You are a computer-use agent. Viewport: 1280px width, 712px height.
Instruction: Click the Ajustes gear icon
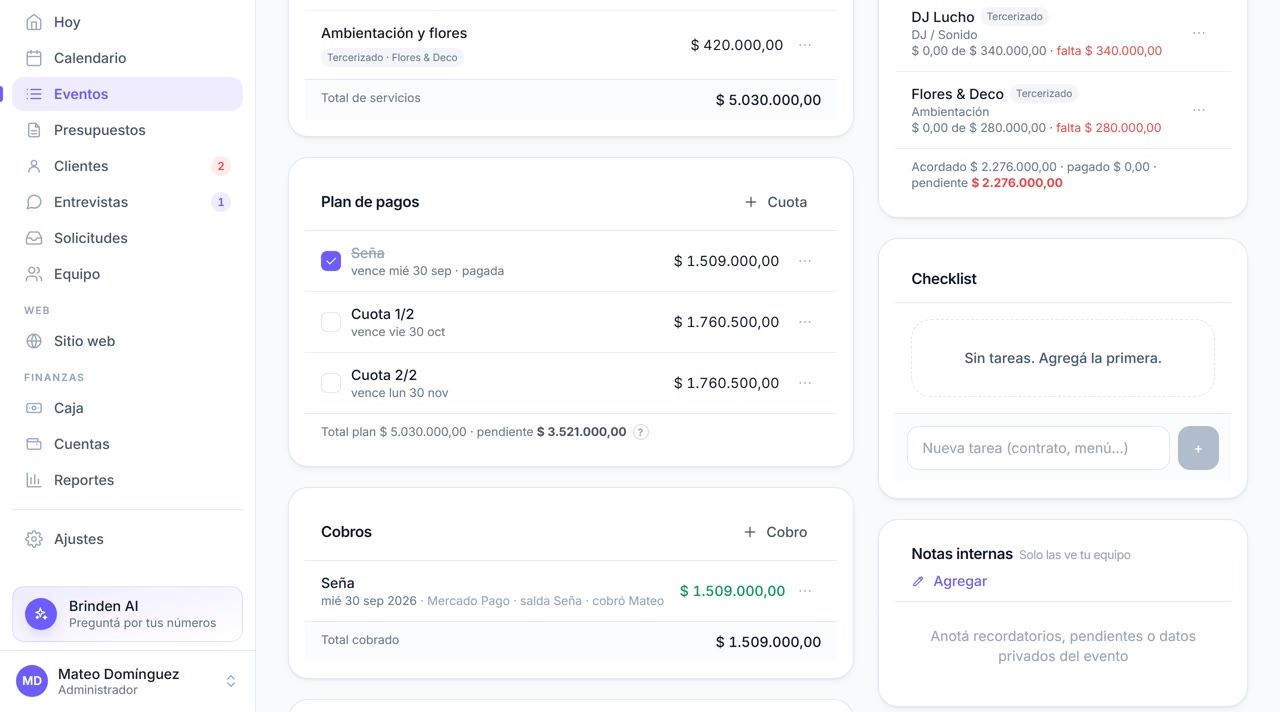(x=34, y=539)
